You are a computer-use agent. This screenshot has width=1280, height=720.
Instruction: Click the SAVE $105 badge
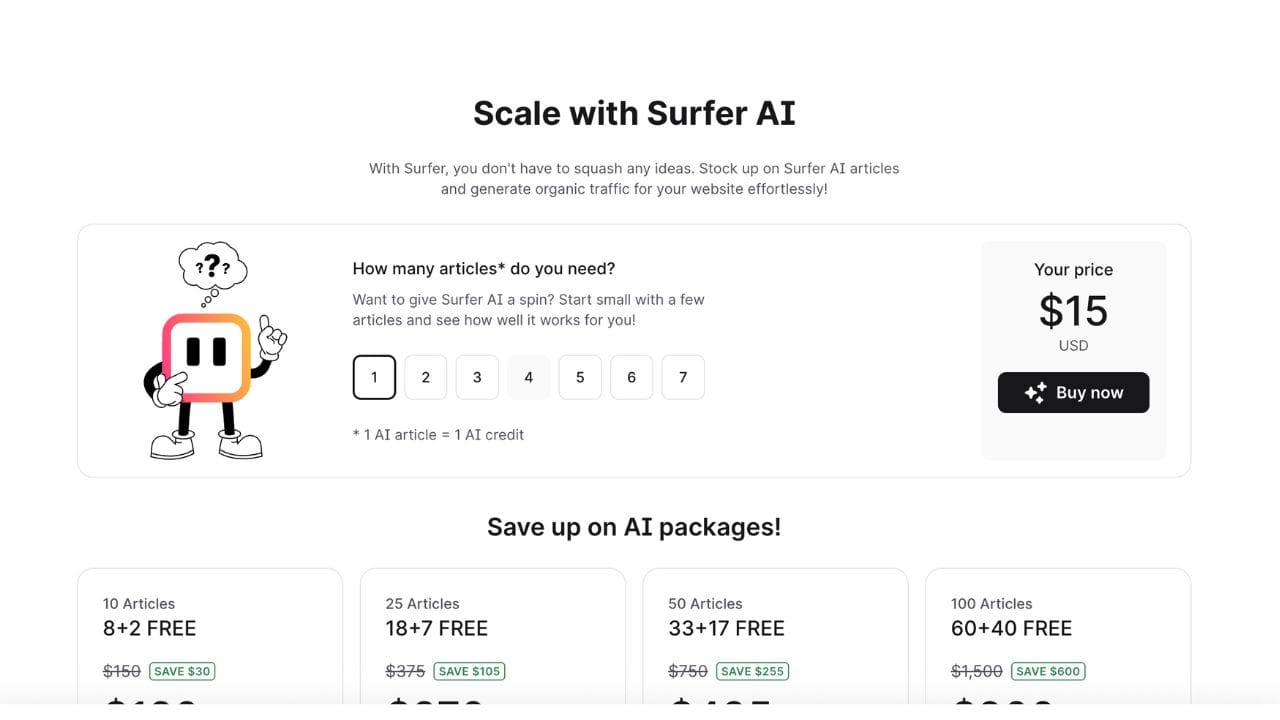469,671
